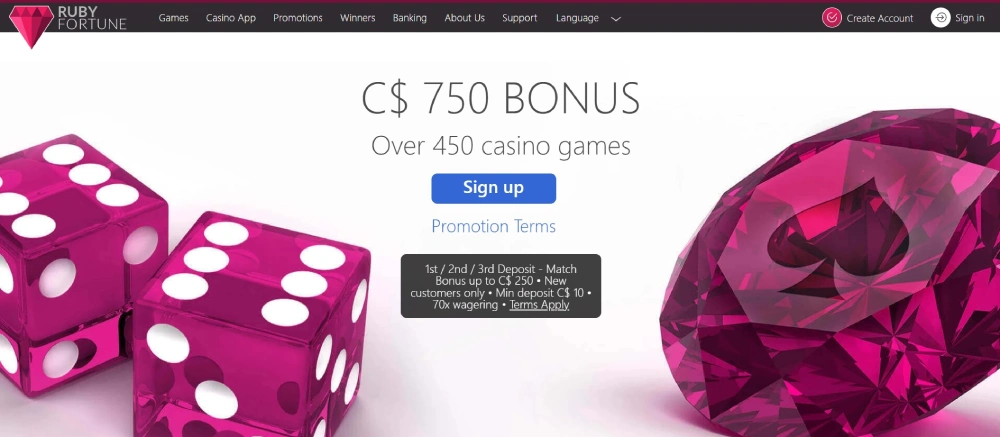Click the Sign in text link

(x=969, y=18)
